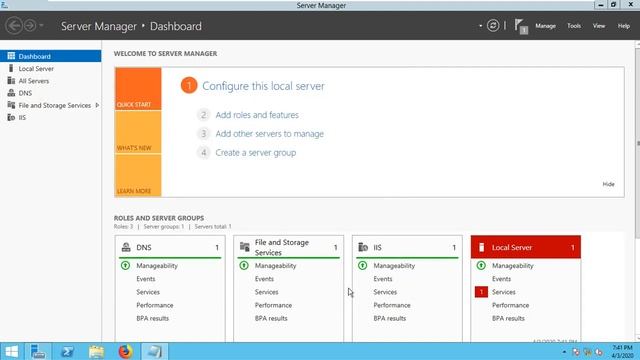Open the Notifications flag

pyautogui.click(x=521, y=26)
